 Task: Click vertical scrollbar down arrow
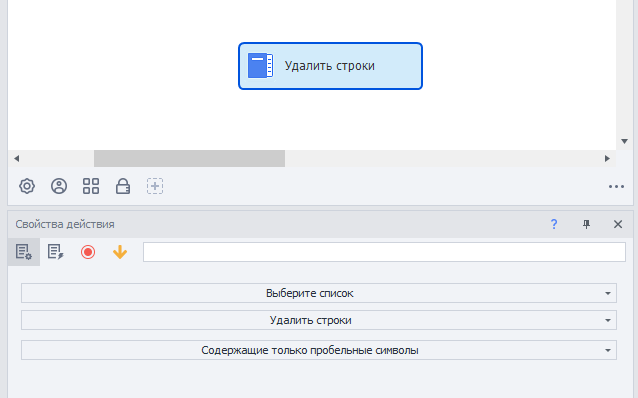625,141
